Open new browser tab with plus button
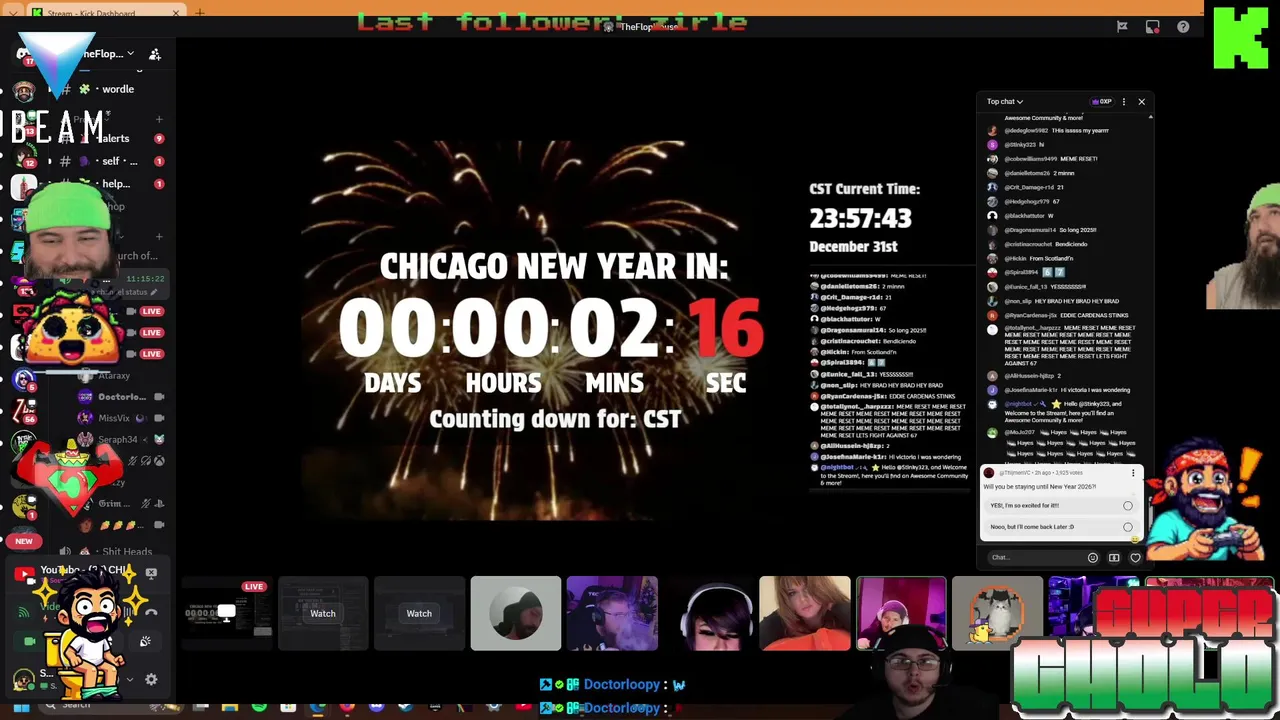 pyautogui.click(x=200, y=13)
